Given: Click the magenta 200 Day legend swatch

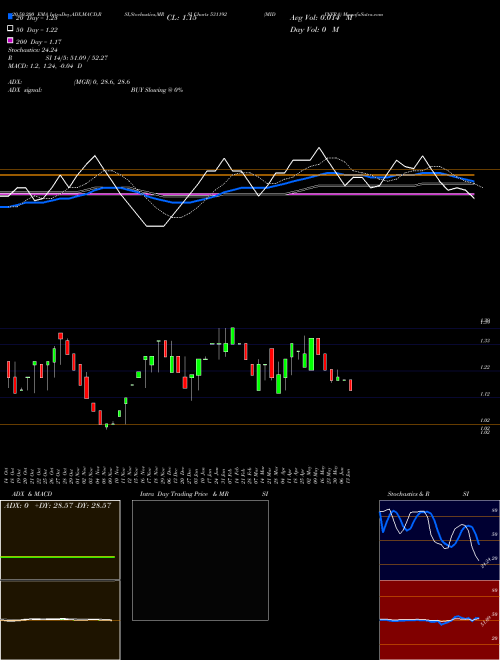Looking at the screenshot, I should coord(10,40).
